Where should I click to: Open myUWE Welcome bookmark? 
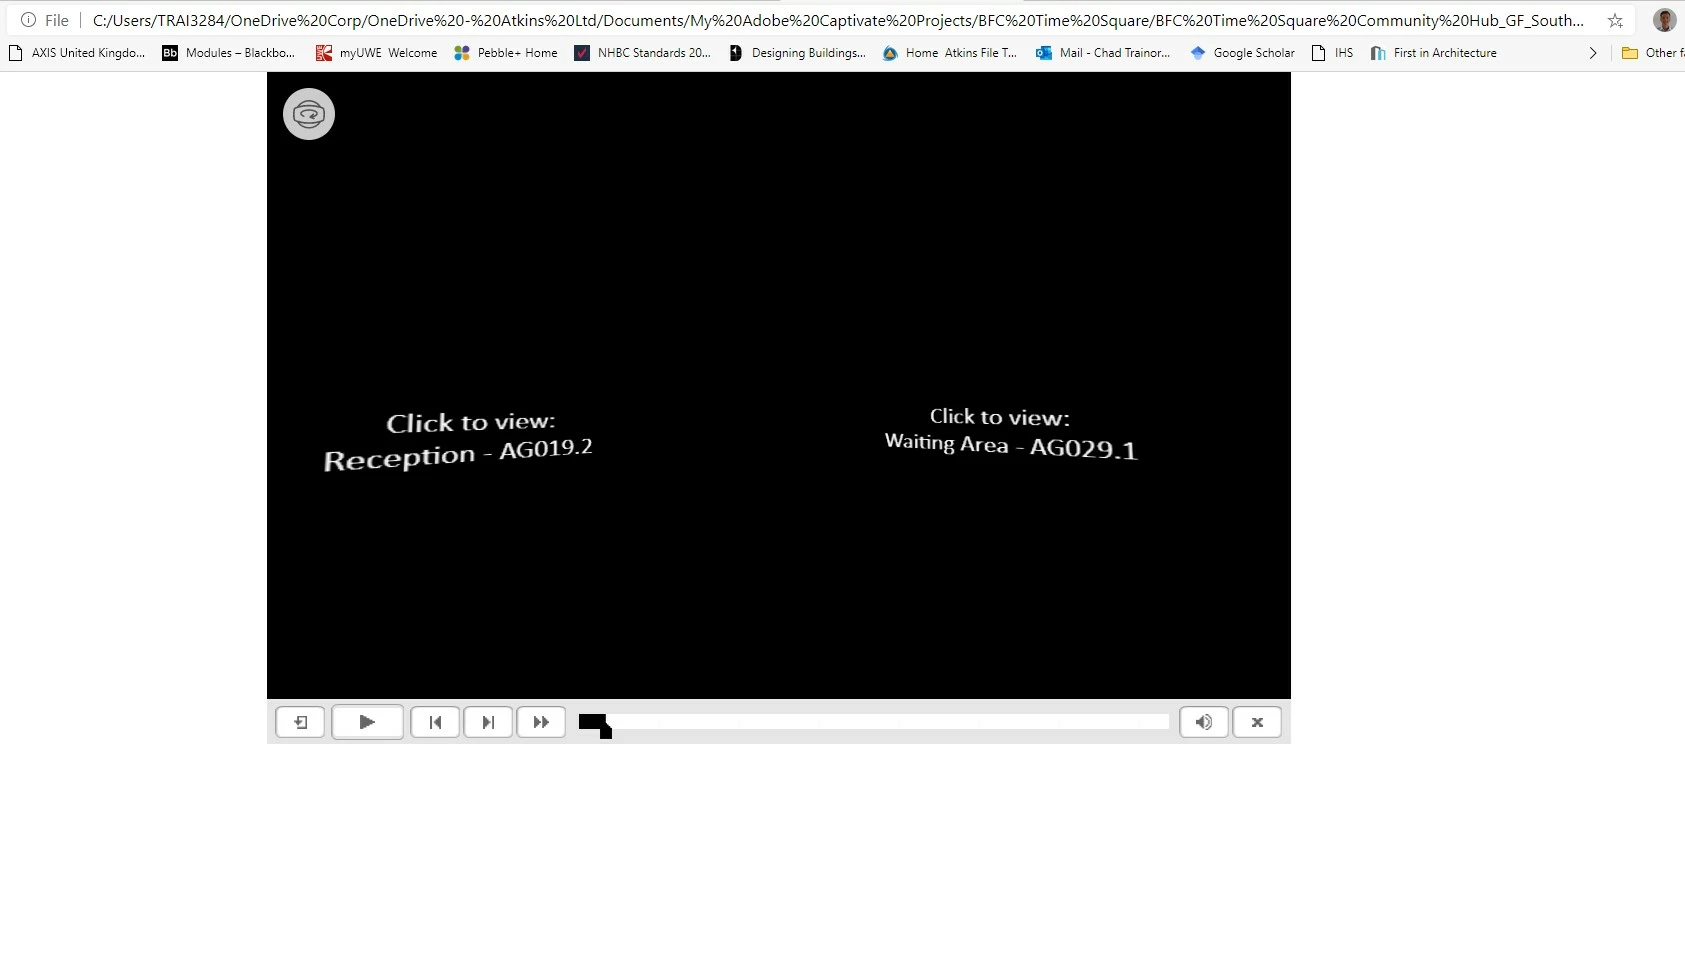pos(377,53)
